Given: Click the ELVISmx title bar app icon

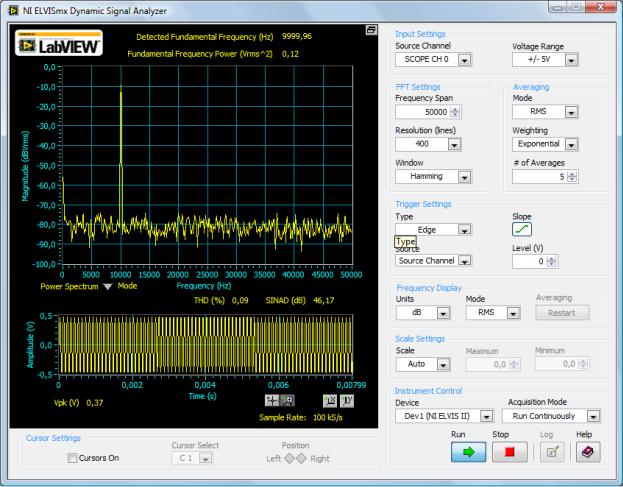Looking at the screenshot, I should (13, 10).
